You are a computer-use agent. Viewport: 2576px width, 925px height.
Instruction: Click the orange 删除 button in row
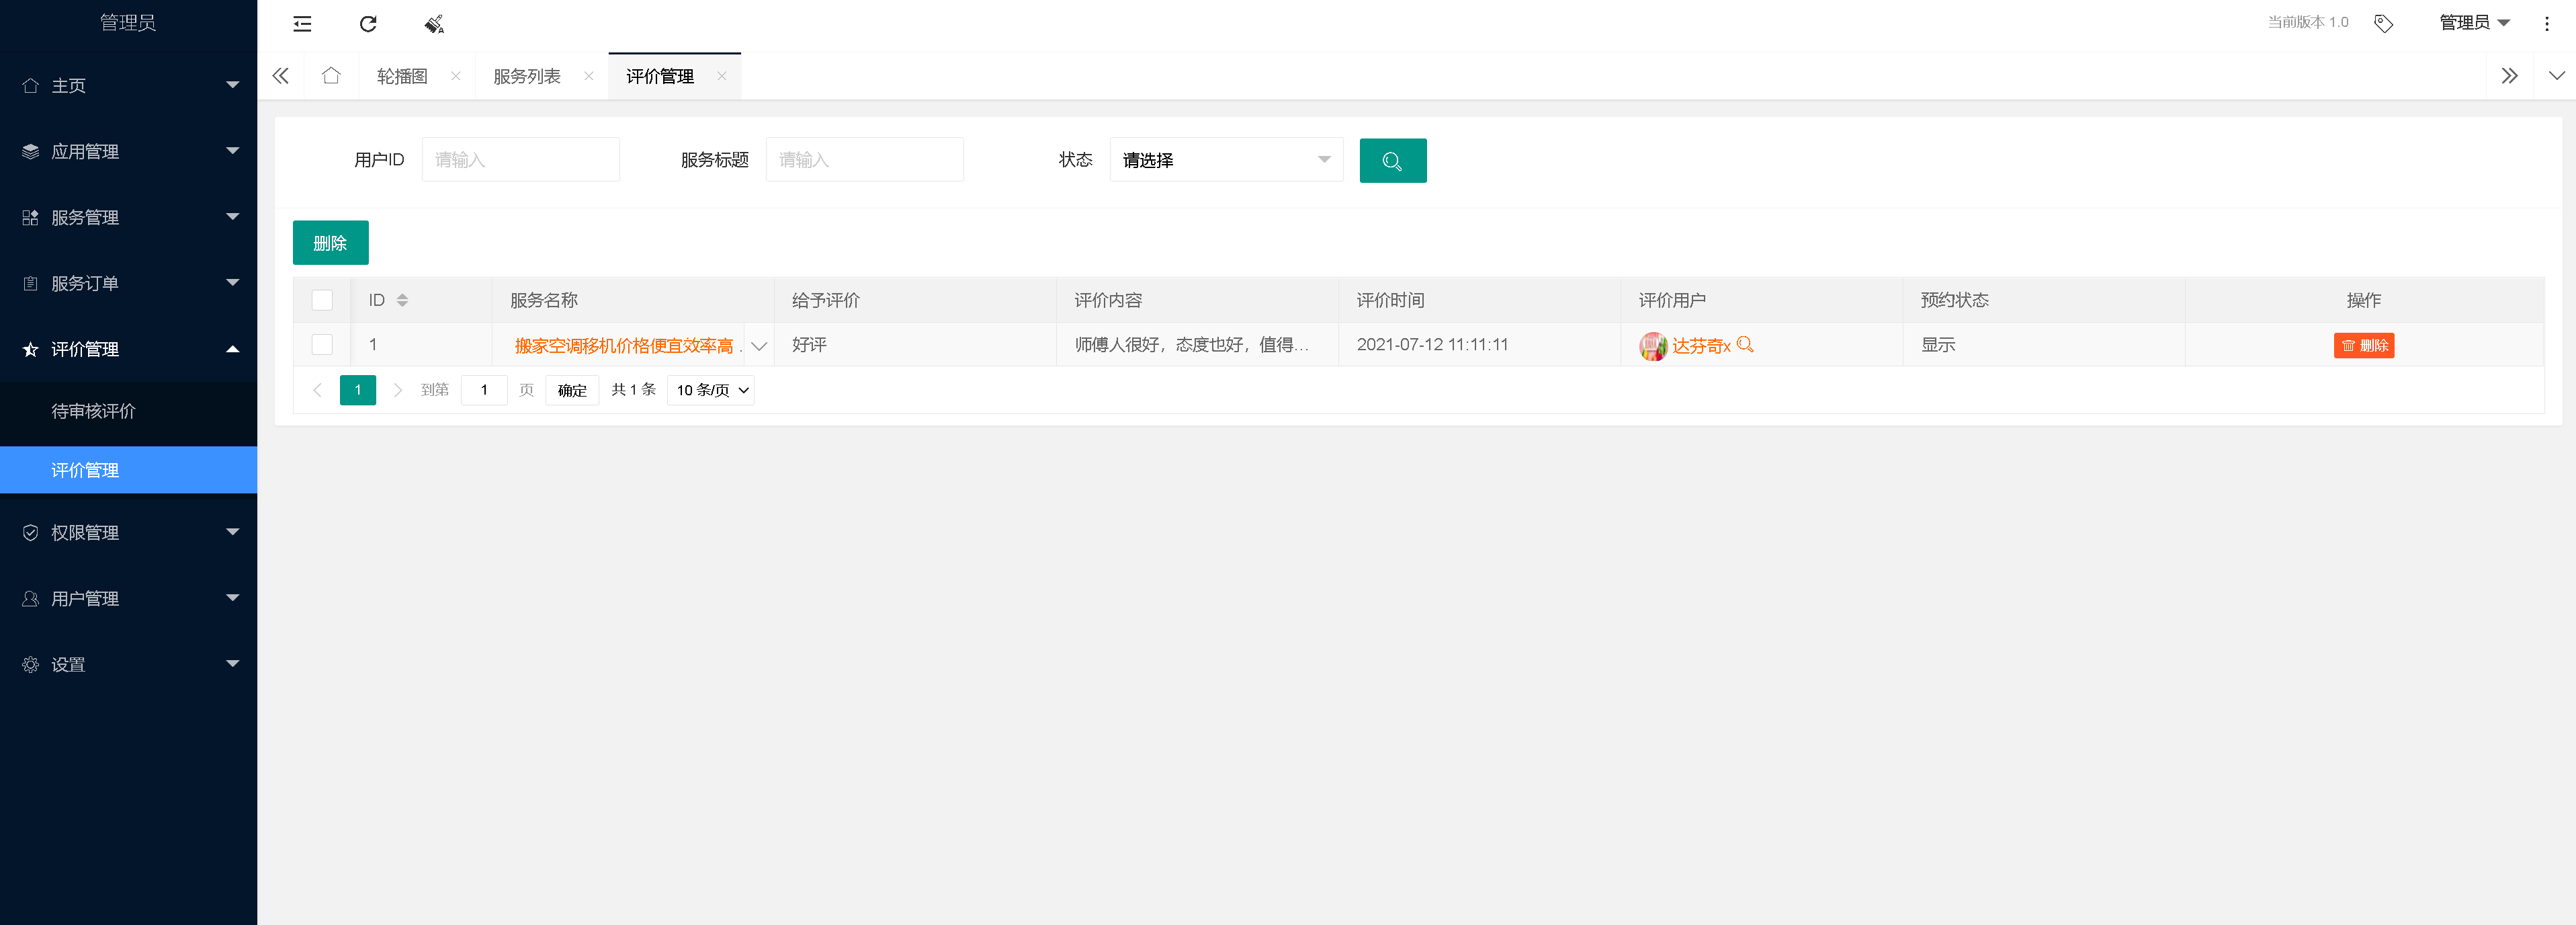[x=2363, y=345]
